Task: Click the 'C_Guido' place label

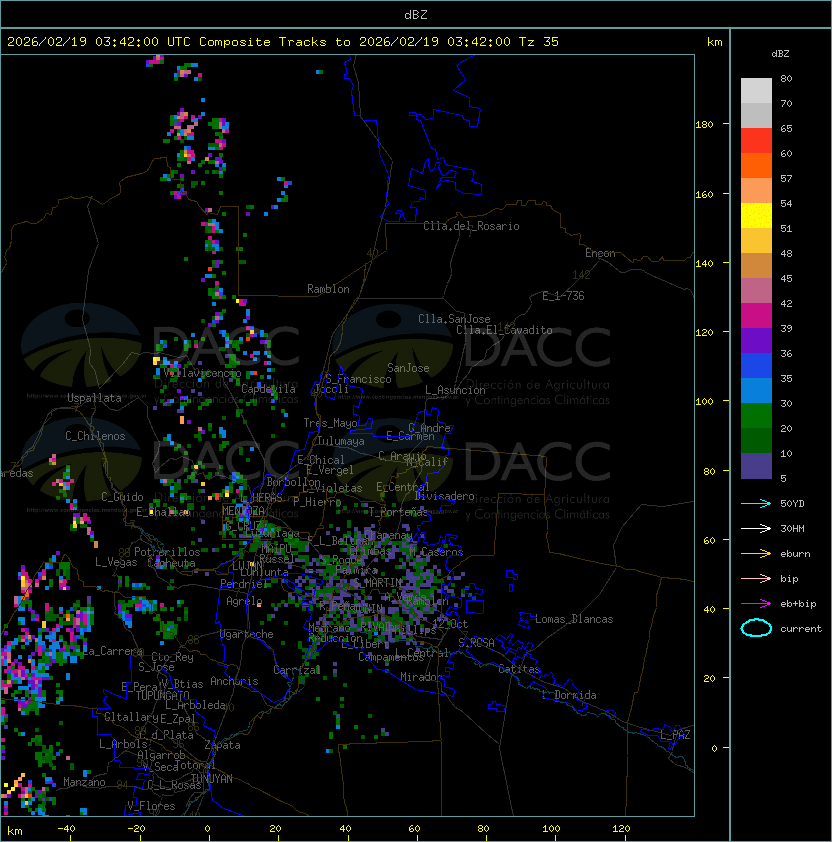Action: click(x=122, y=497)
